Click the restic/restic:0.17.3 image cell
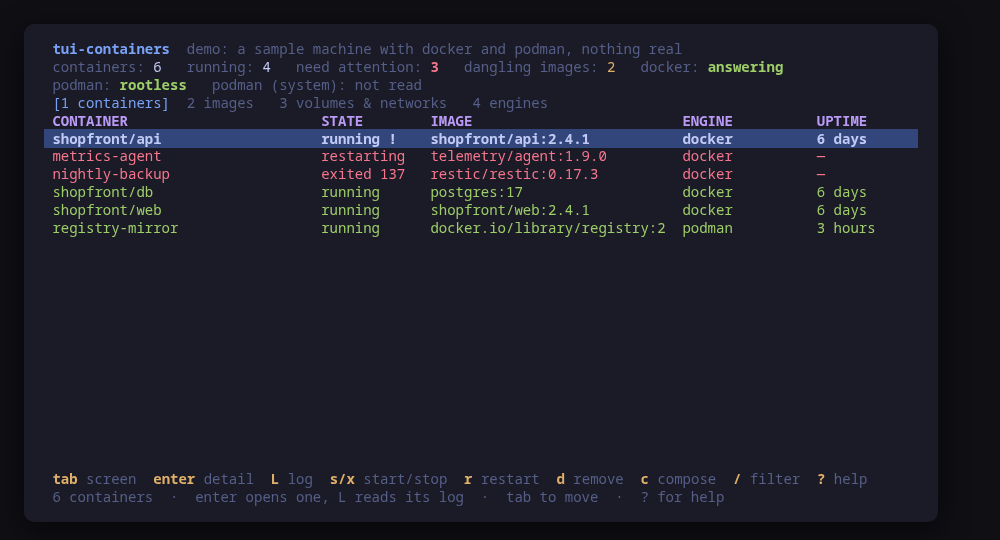The width and height of the screenshot is (1000, 540). [514, 175]
